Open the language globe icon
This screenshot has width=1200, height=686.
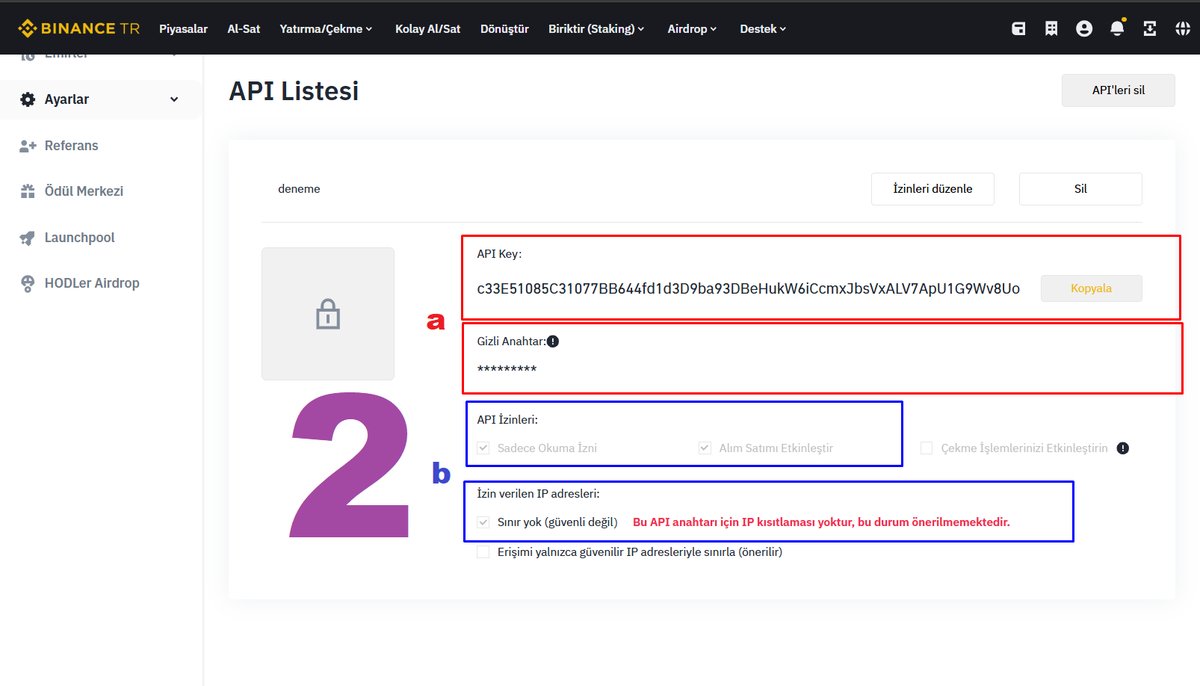coord(1183,29)
